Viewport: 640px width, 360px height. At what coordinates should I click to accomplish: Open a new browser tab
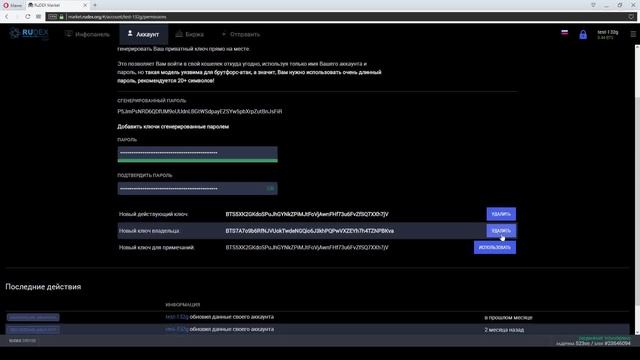pyautogui.click(x=95, y=5)
